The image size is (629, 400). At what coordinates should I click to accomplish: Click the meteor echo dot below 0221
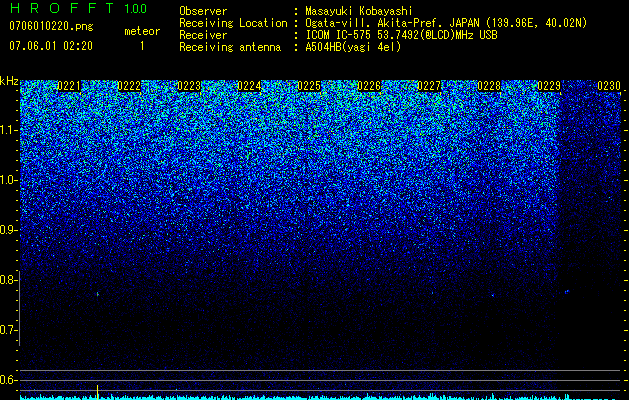[97, 294]
